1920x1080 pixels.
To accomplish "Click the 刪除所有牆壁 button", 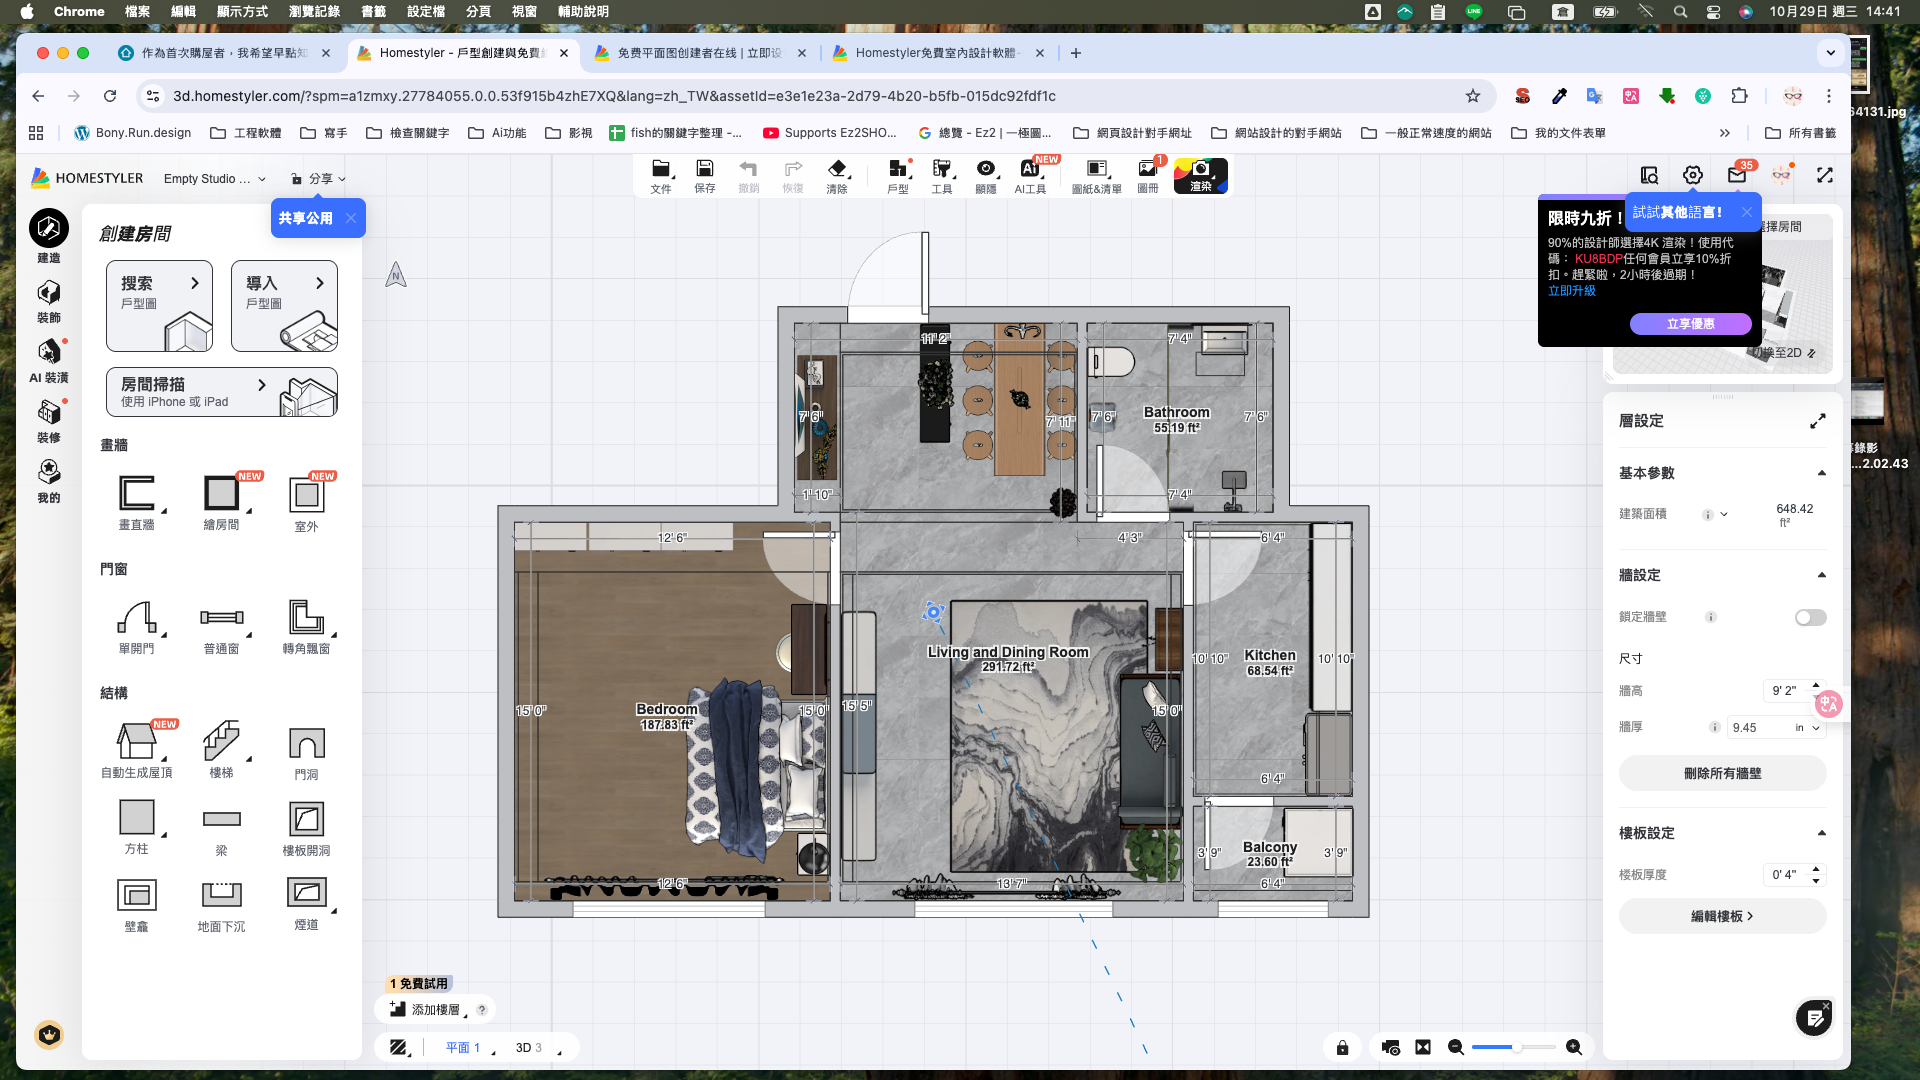I will (x=1722, y=773).
